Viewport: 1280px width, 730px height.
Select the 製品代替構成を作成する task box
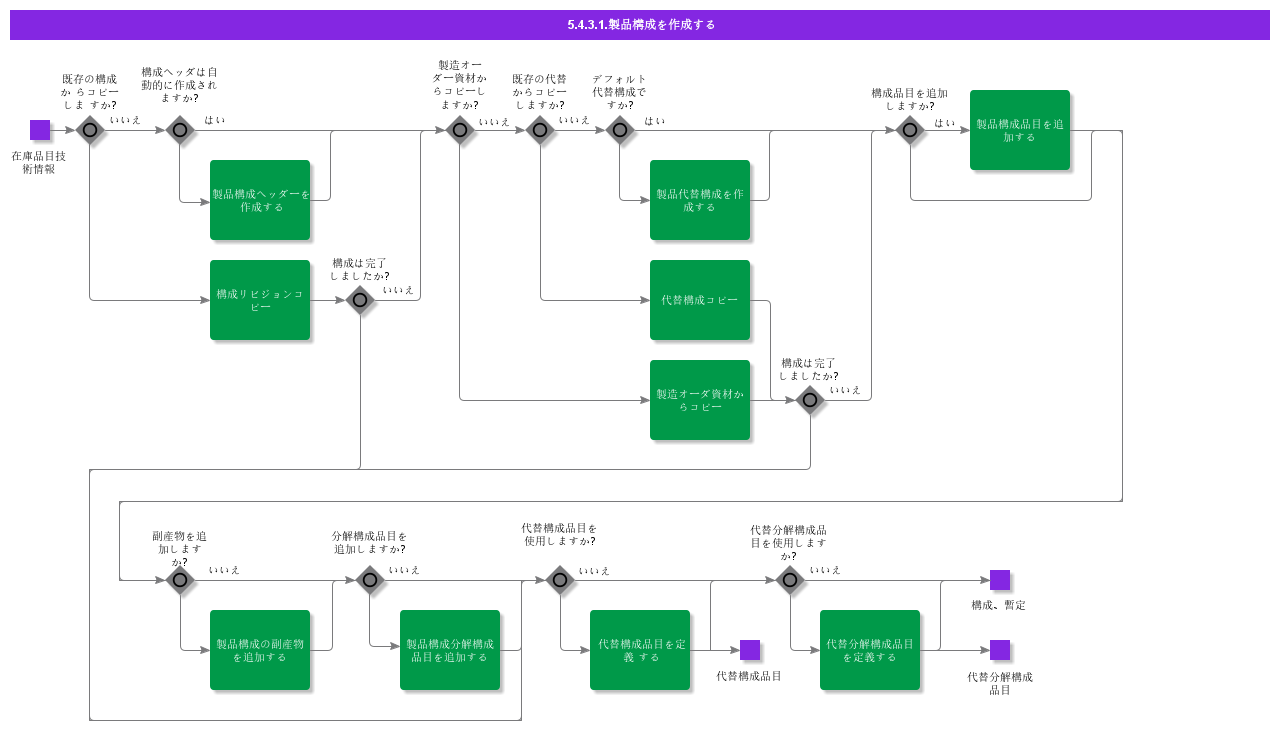coord(700,201)
